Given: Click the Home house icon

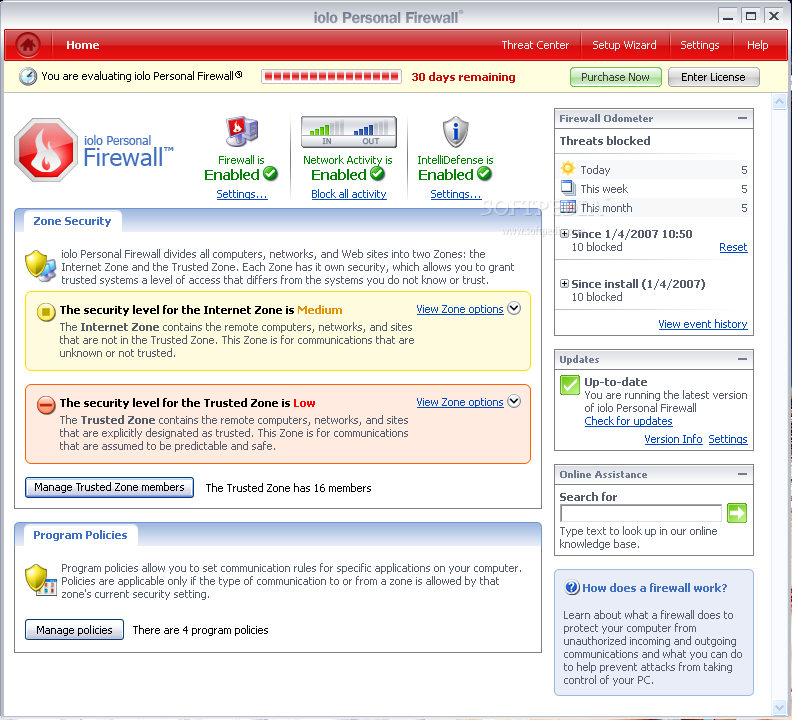Looking at the screenshot, I should [28, 45].
